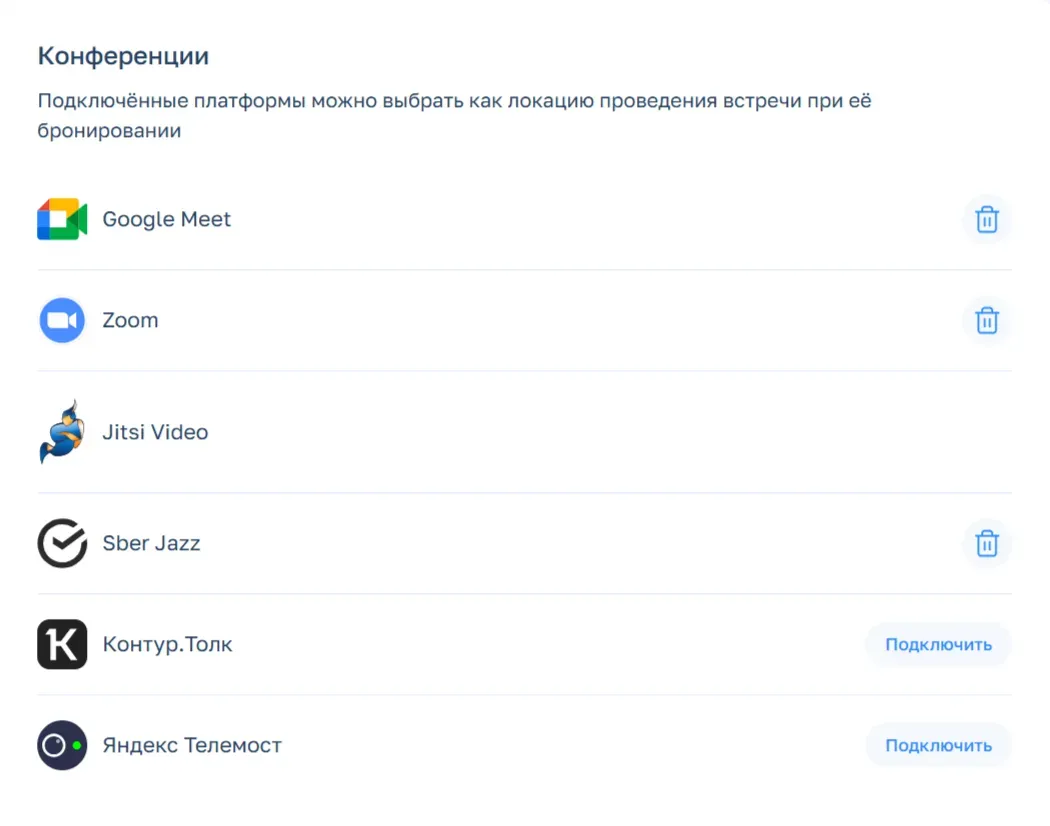Click the Google Meet logo icon

pos(62,219)
